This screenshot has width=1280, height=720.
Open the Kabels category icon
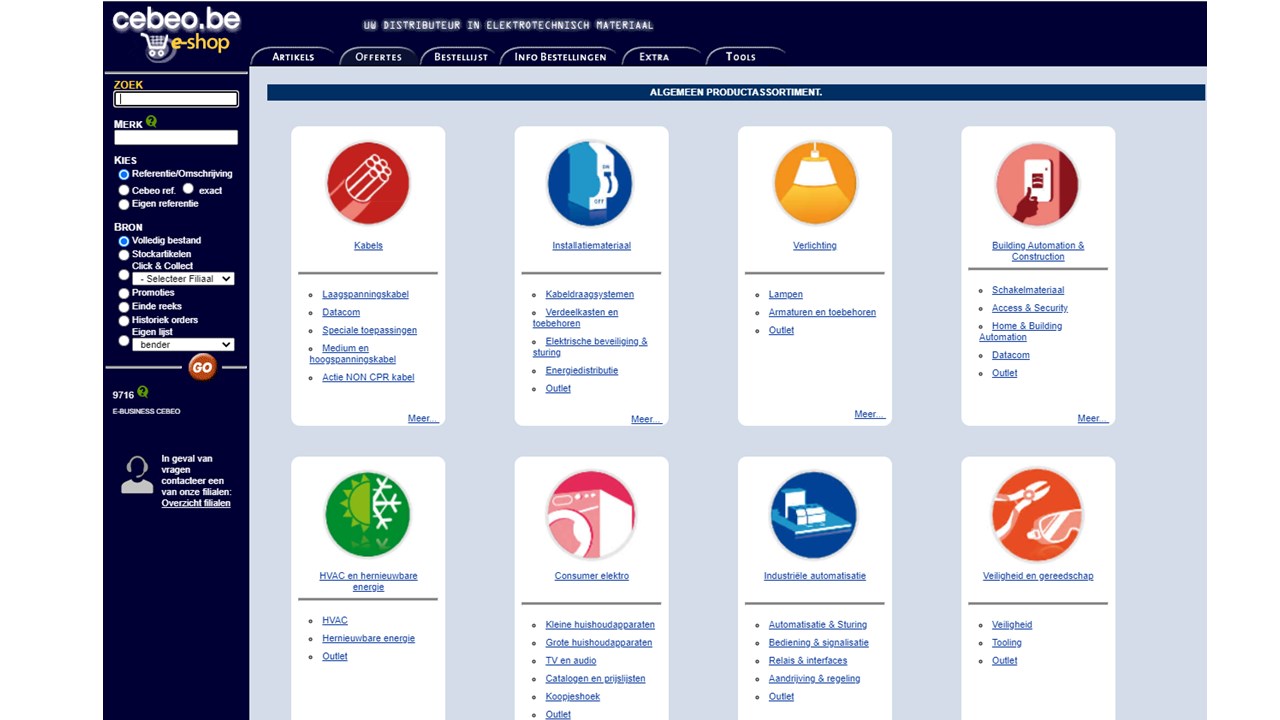tap(368, 183)
